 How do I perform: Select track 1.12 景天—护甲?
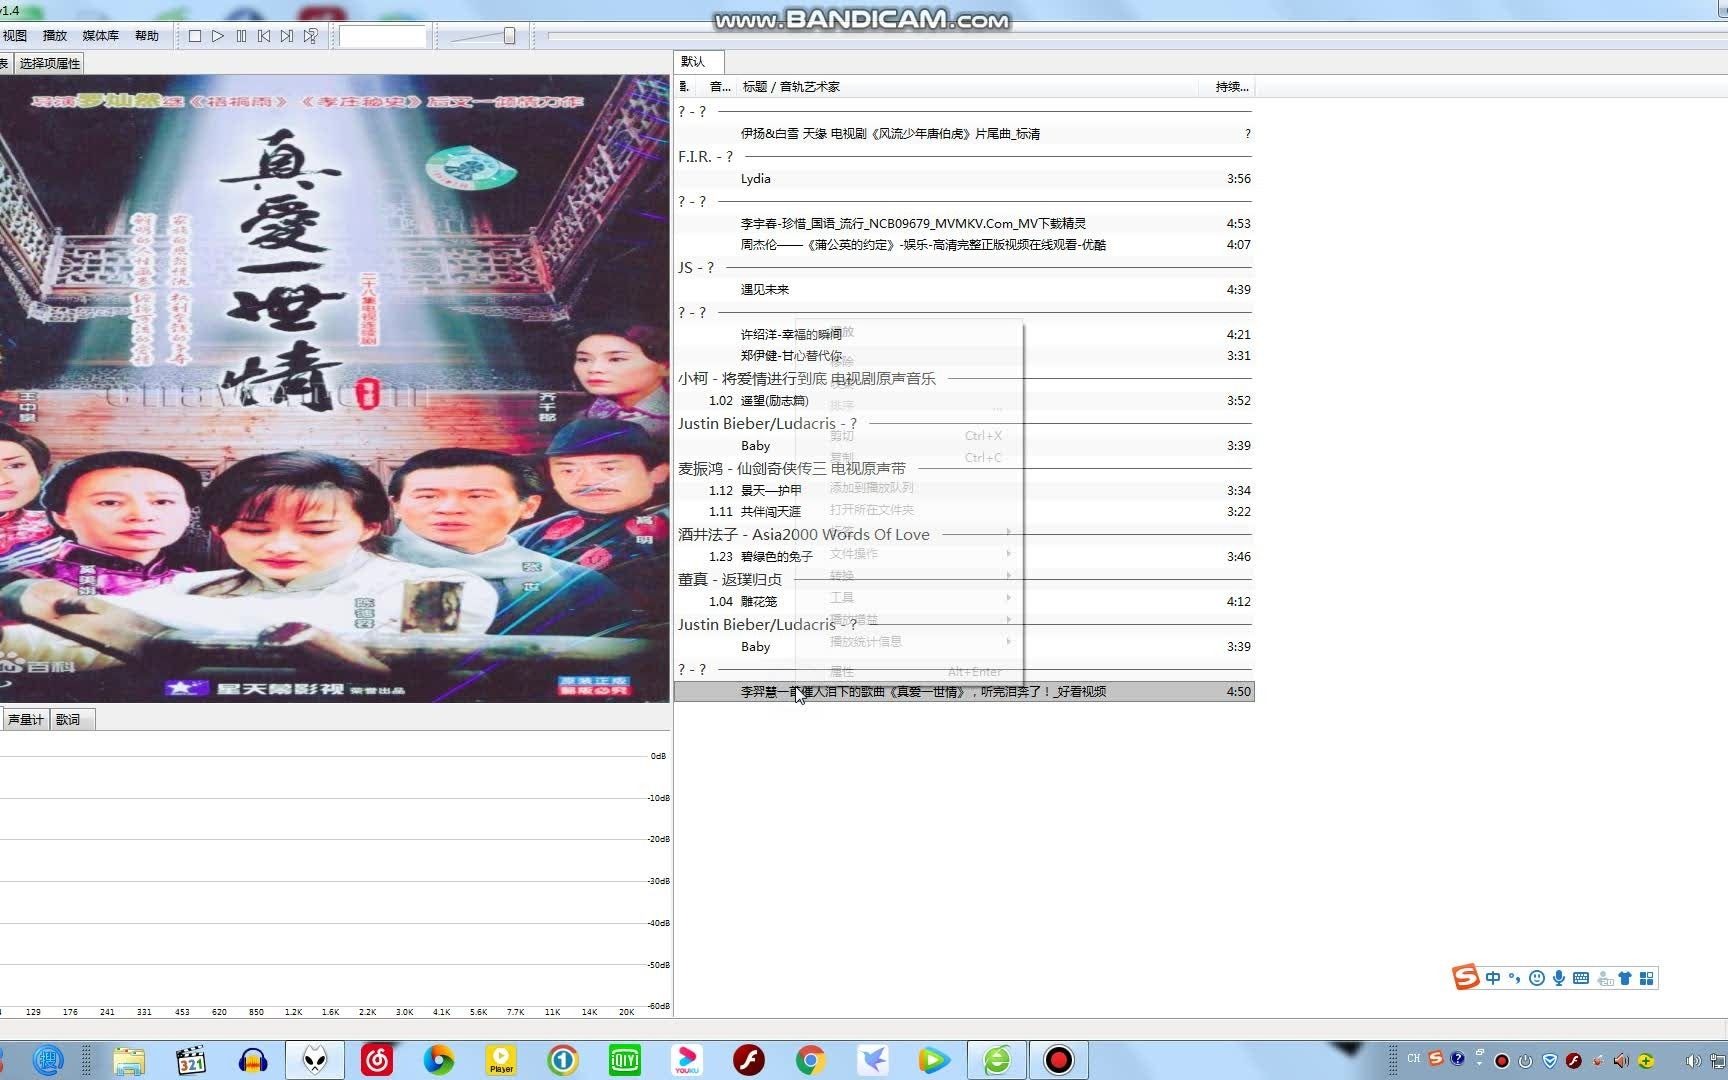coord(964,491)
